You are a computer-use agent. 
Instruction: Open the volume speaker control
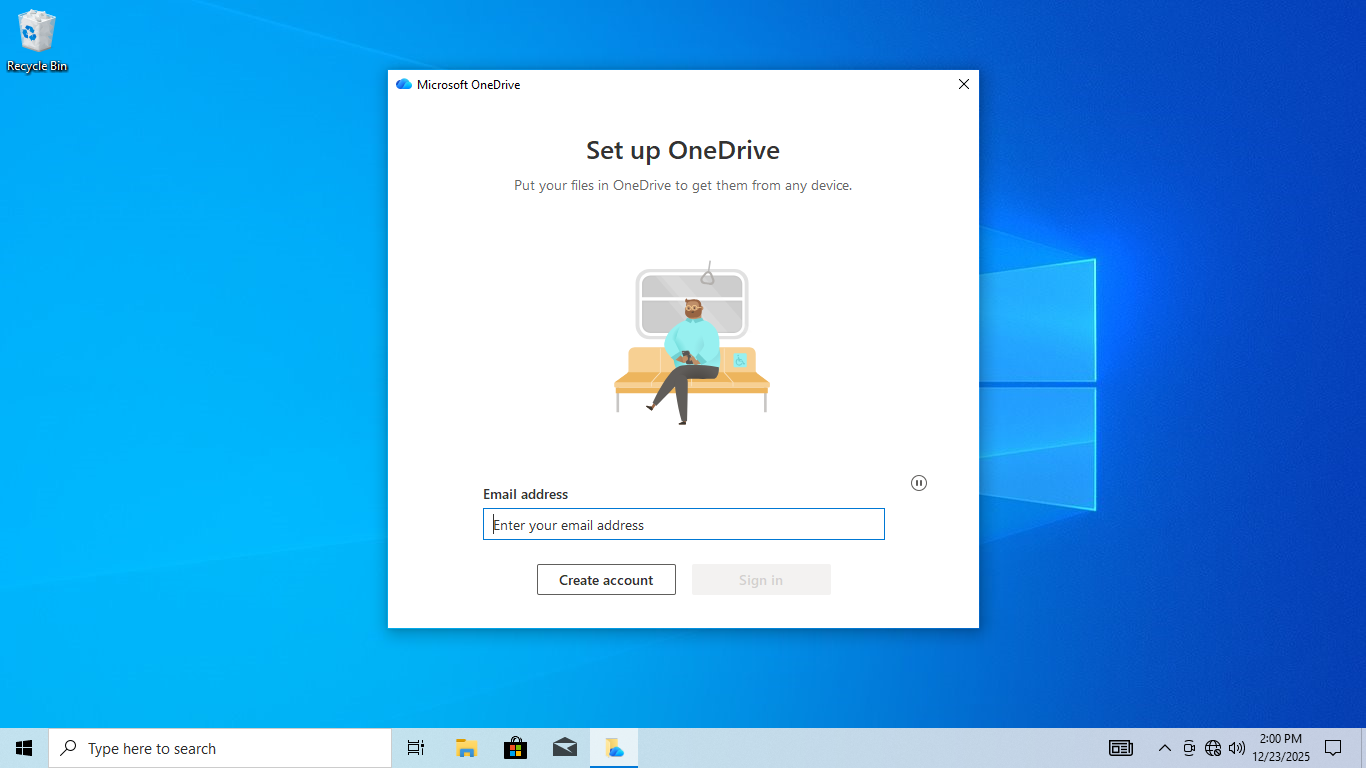pos(1237,748)
